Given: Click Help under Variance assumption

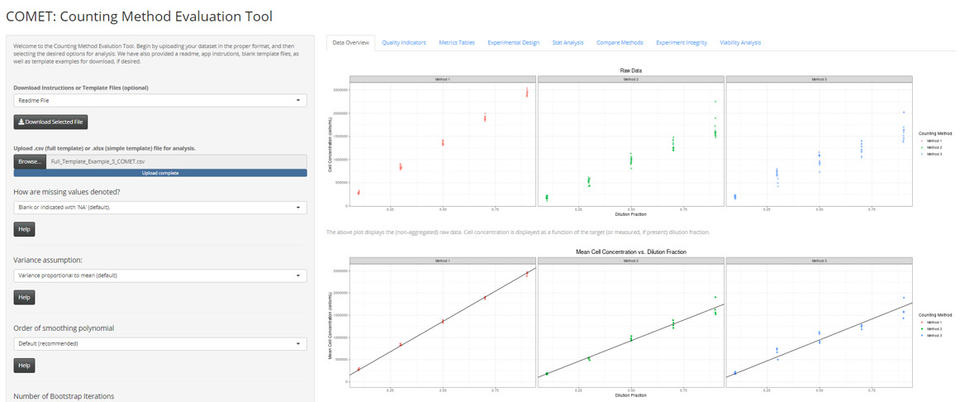Looking at the screenshot, I should tap(24, 297).
